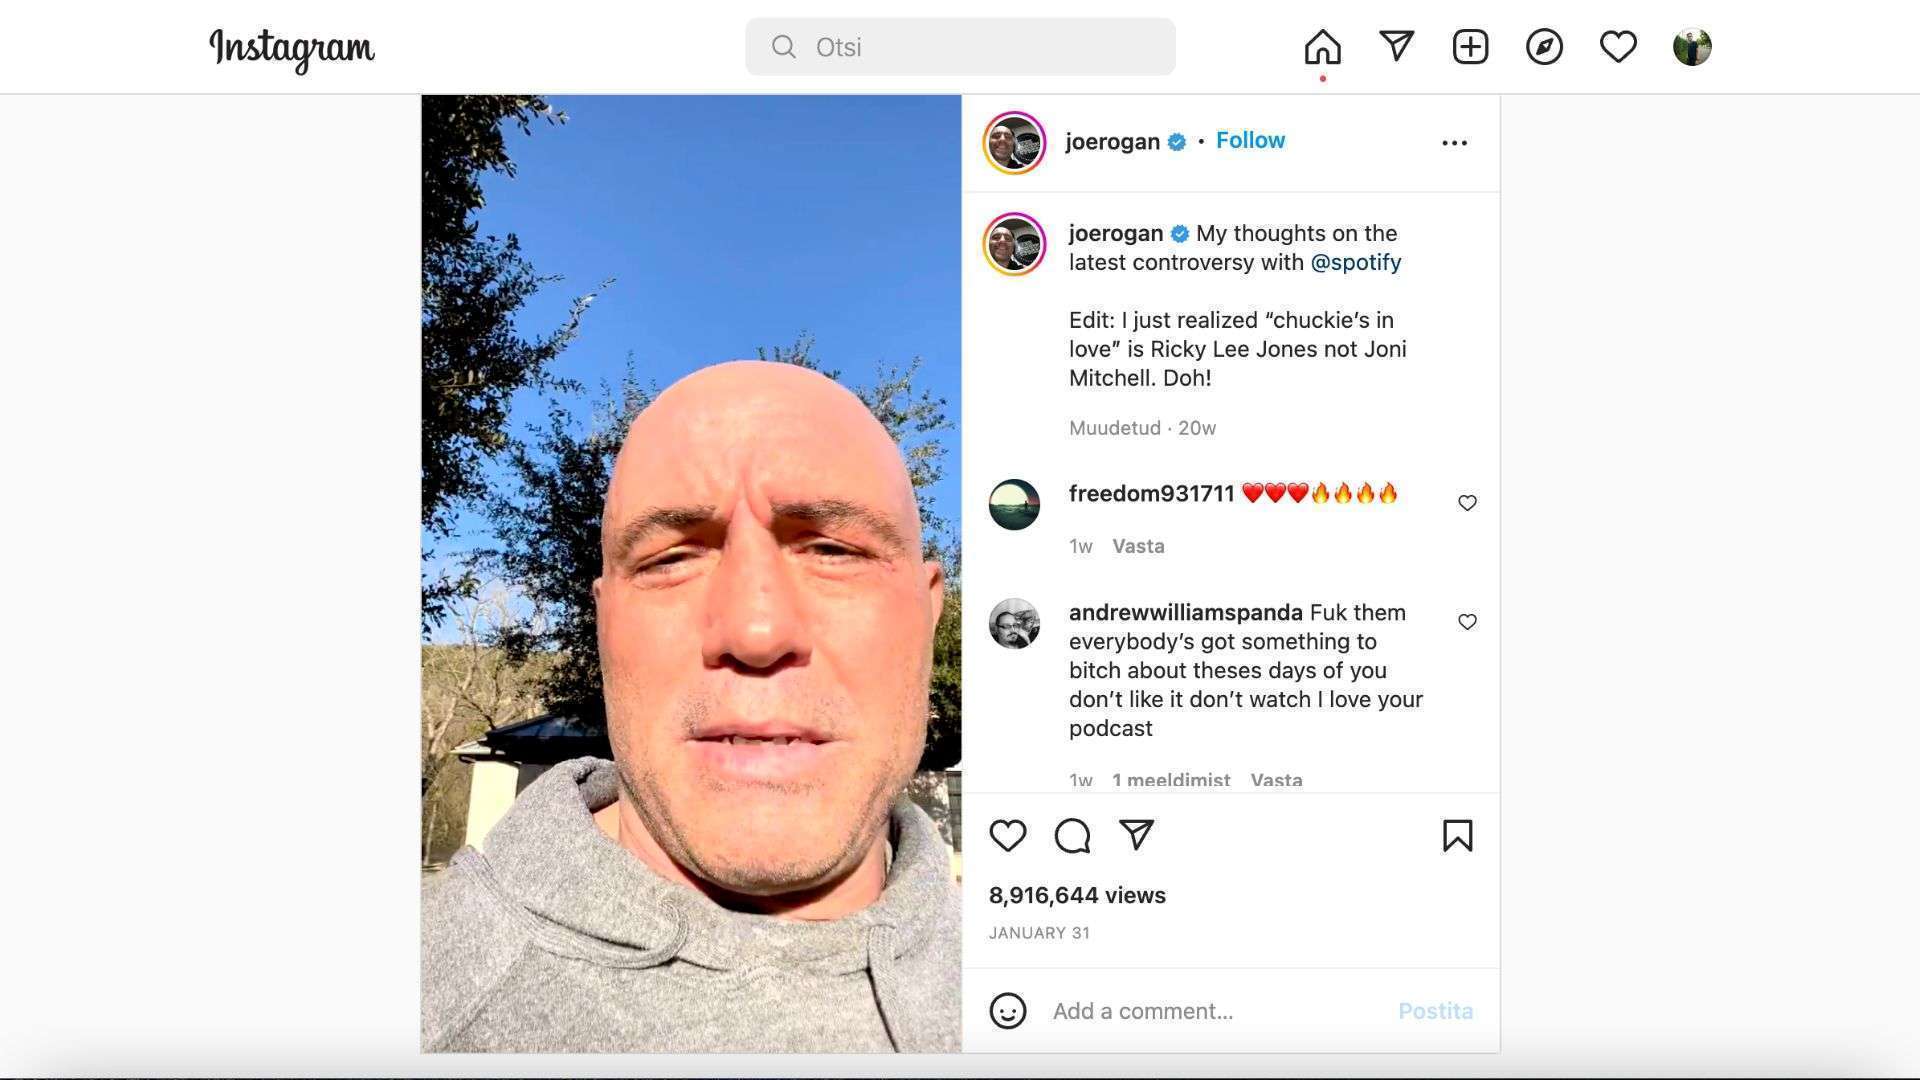This screenshot has width=1920, height=1080.
Task: Like the post with heart icon
Action: [1008, 835]
